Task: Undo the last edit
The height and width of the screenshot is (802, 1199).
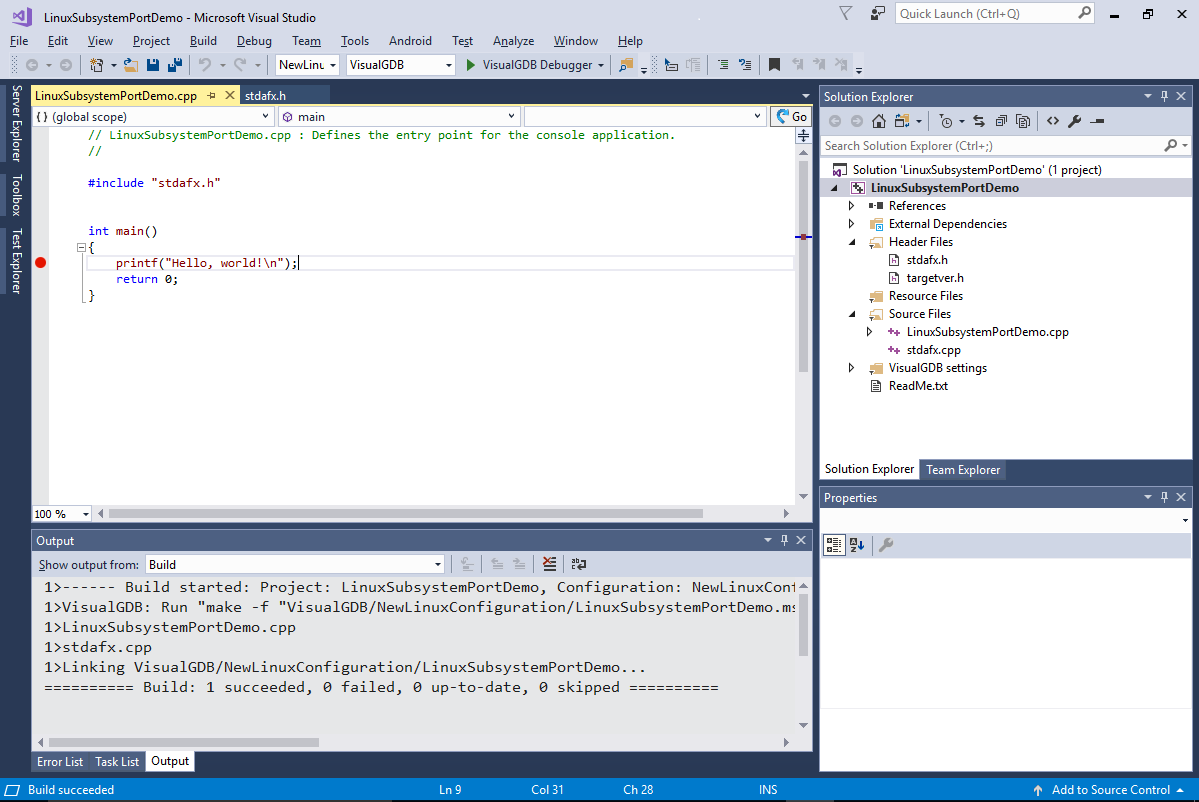Action: (205, 65)
